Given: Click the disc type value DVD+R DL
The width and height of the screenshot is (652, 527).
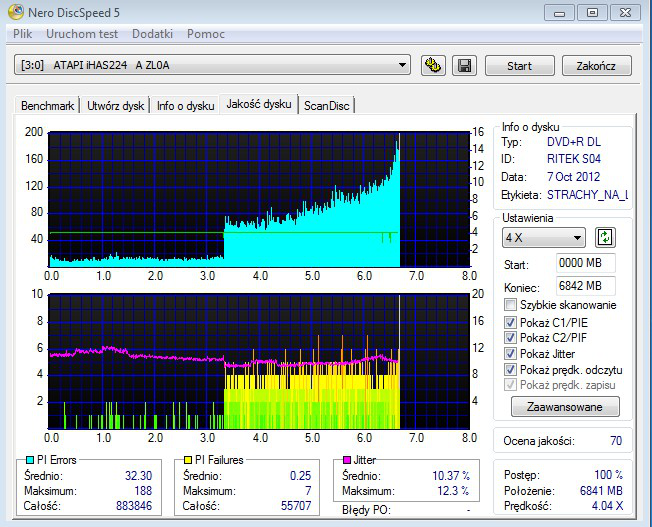Looking at the screenshot, I should [x=574, y=142].
